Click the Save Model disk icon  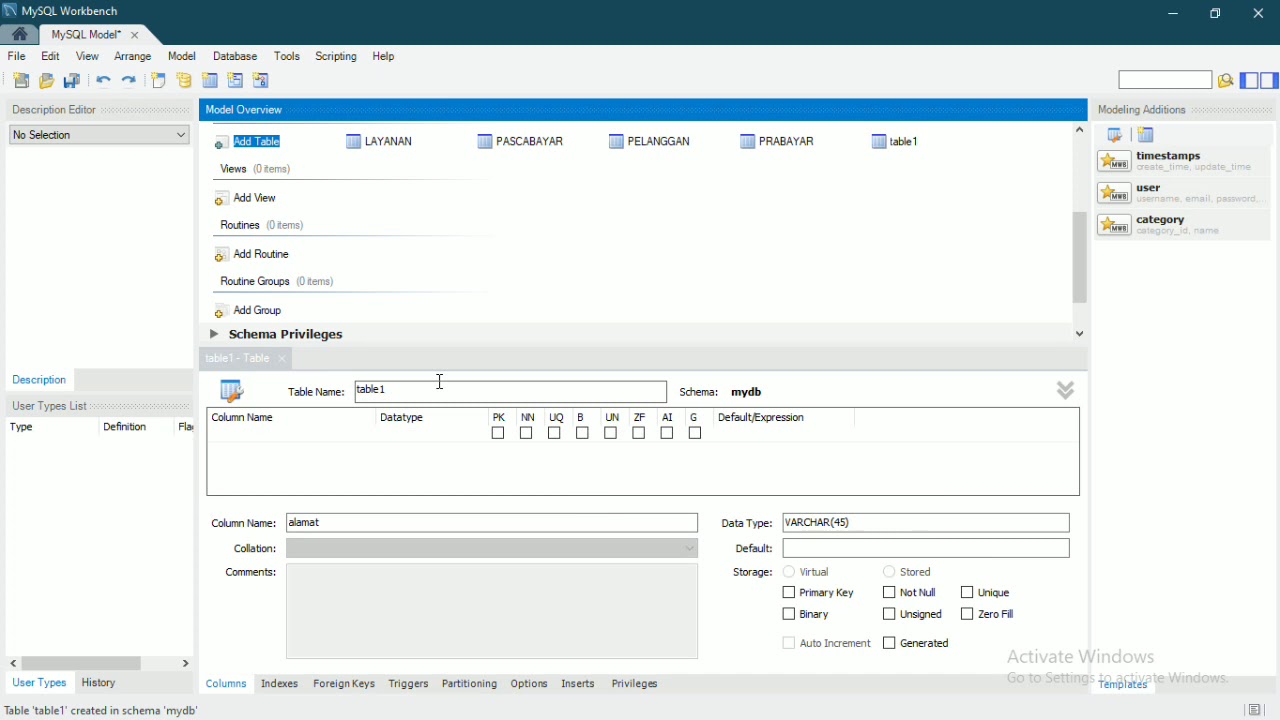[72, 81]
